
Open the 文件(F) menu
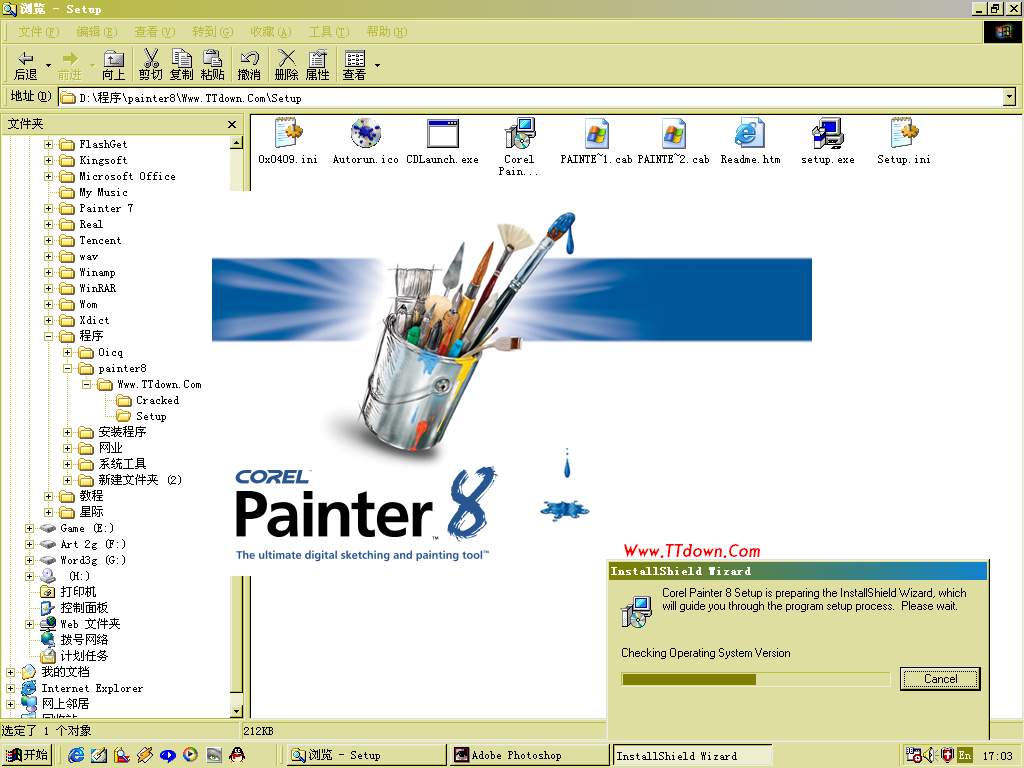pyautogui.click(x=38, y=31)
